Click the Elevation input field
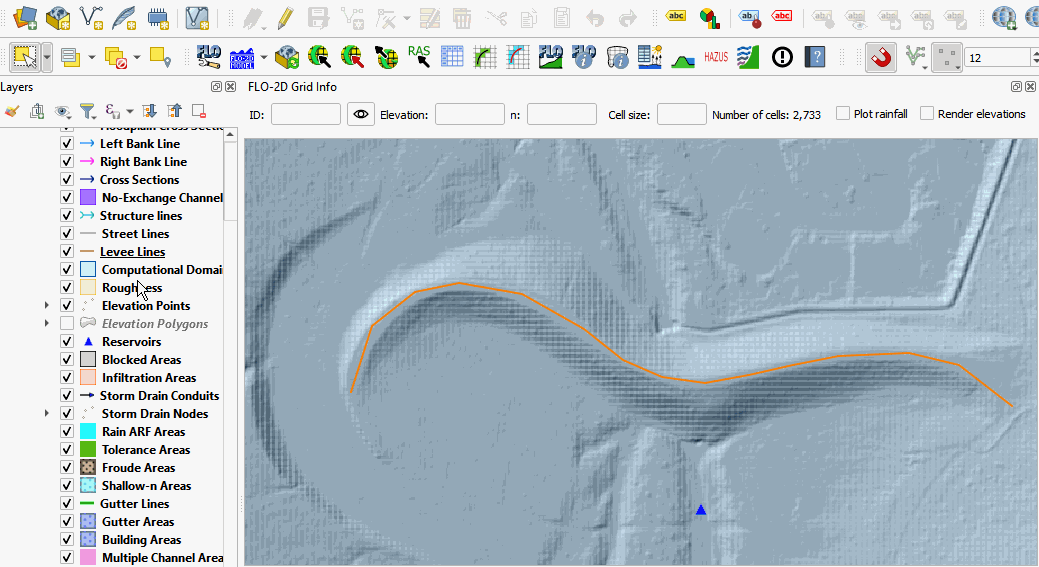 (x=469, y=115)
